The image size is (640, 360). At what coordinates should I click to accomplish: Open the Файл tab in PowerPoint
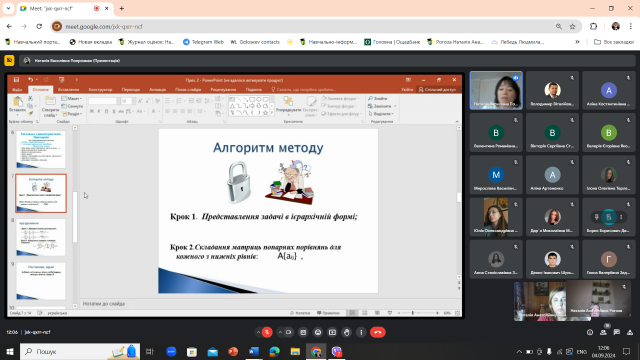(x=17, y=89)
